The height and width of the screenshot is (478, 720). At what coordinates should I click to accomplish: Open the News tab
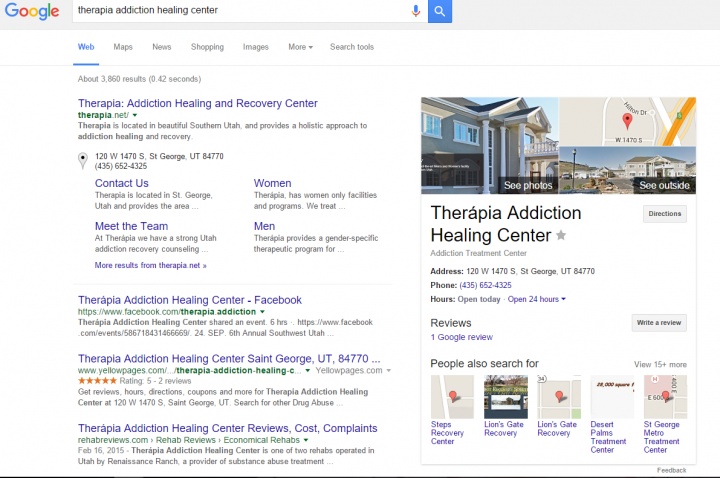point(162,47)
